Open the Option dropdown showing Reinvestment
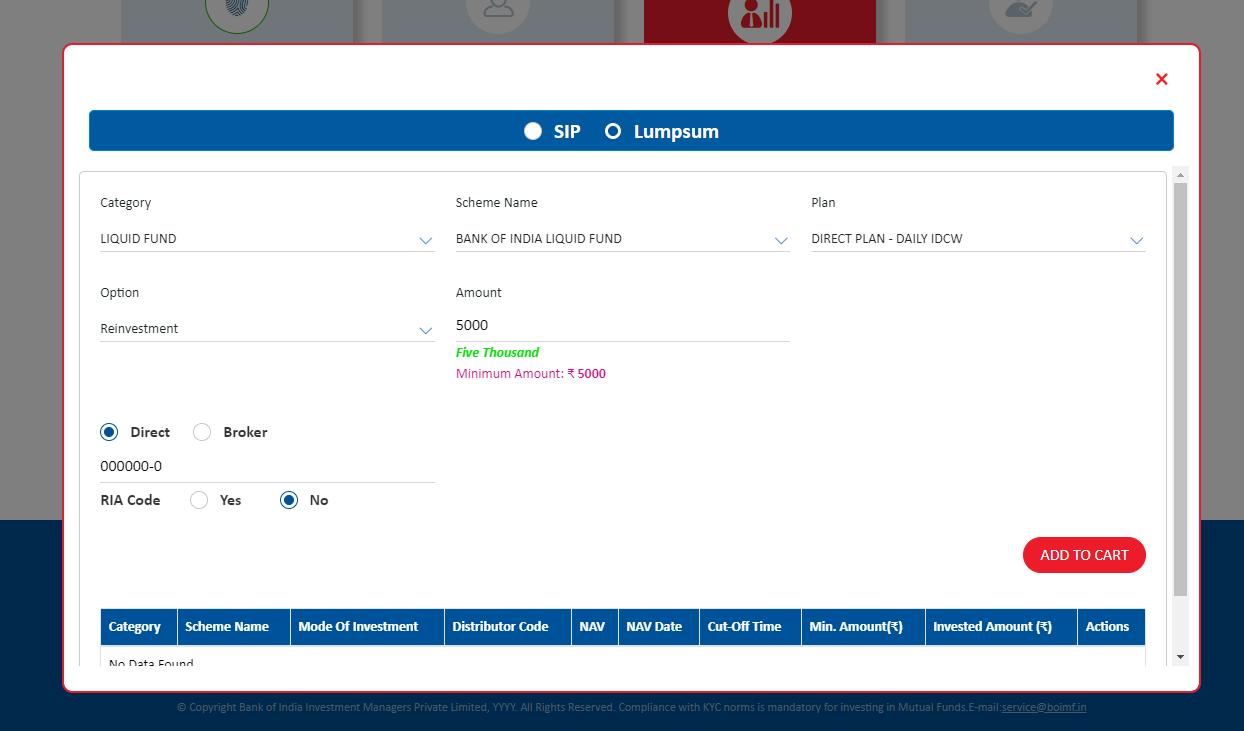This screenshot has width=1244, height=731. (x=267, y=329)
